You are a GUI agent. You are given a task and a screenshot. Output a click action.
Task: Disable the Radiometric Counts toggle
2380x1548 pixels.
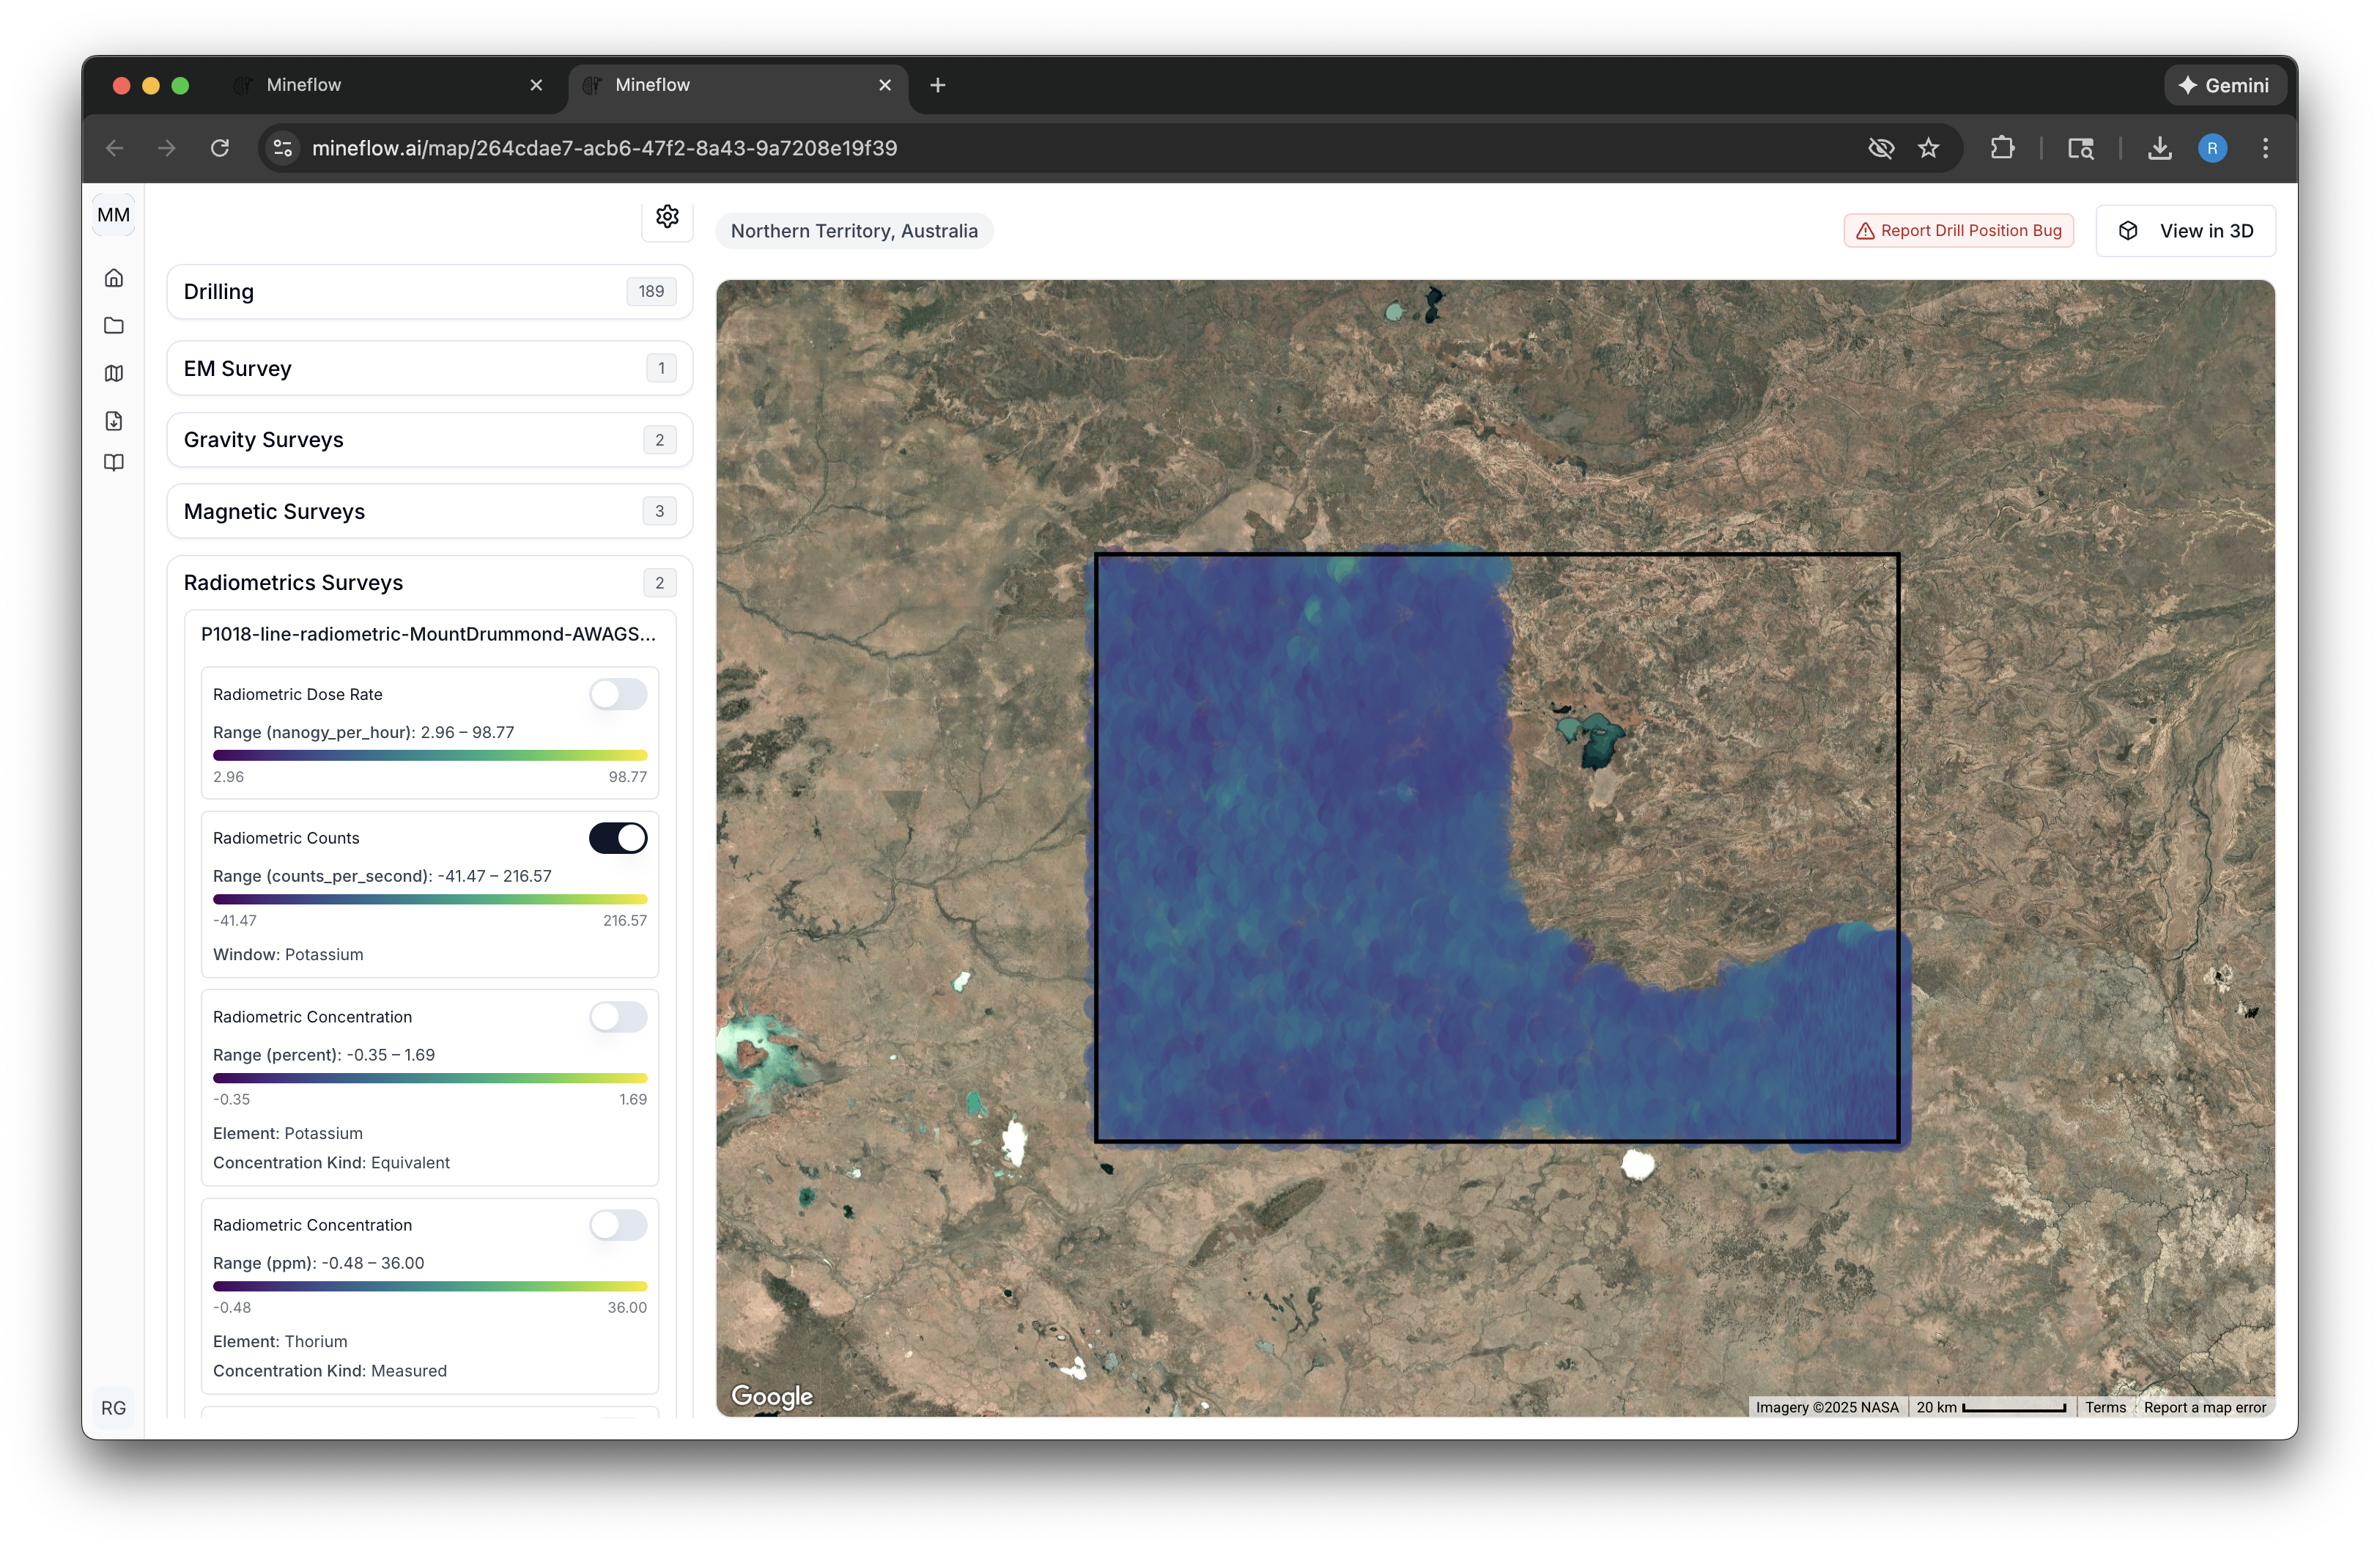click(618, 838)
